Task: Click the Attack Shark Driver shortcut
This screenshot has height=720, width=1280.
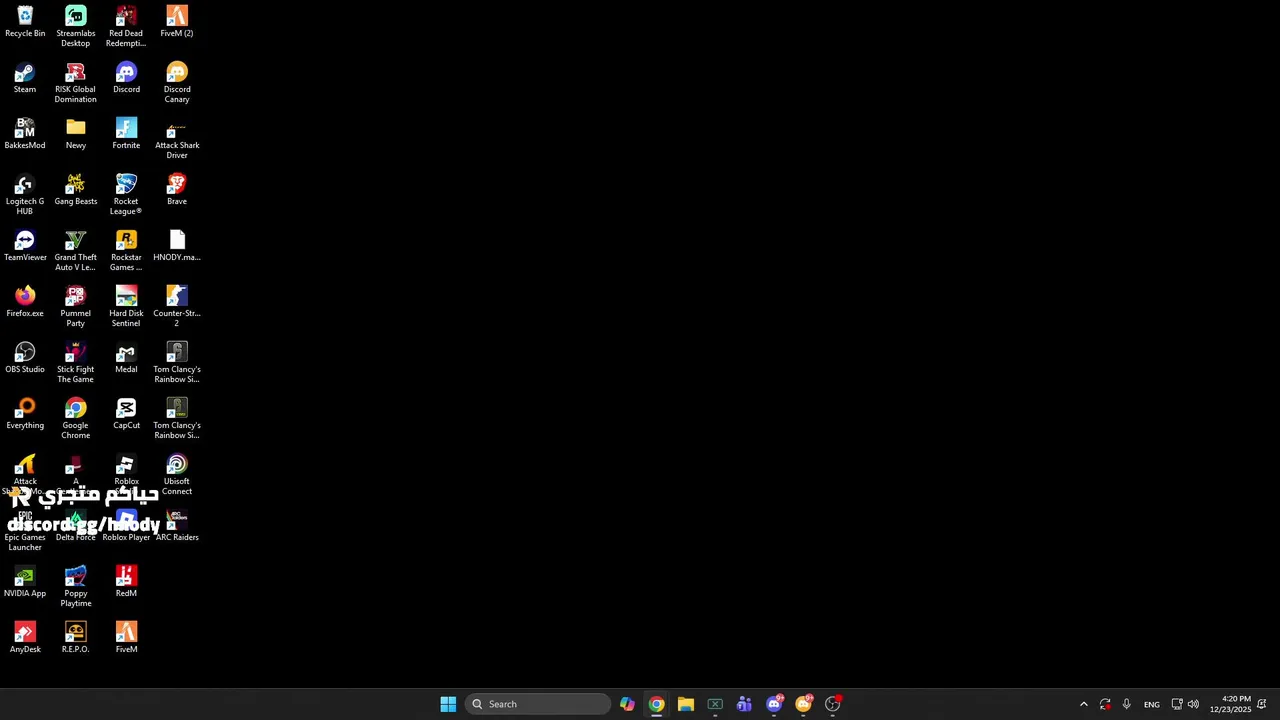Action: pos(177,139)
